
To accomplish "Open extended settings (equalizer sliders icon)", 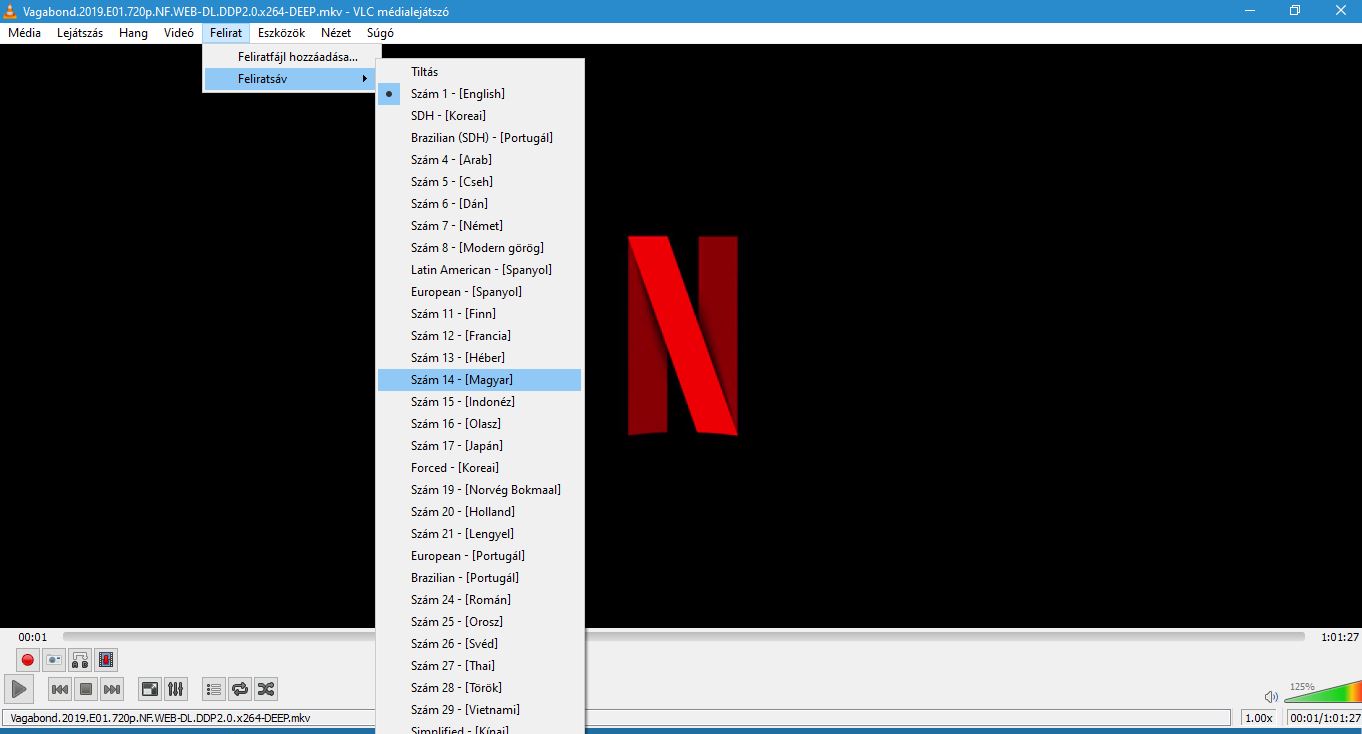I will coord(176,689).
